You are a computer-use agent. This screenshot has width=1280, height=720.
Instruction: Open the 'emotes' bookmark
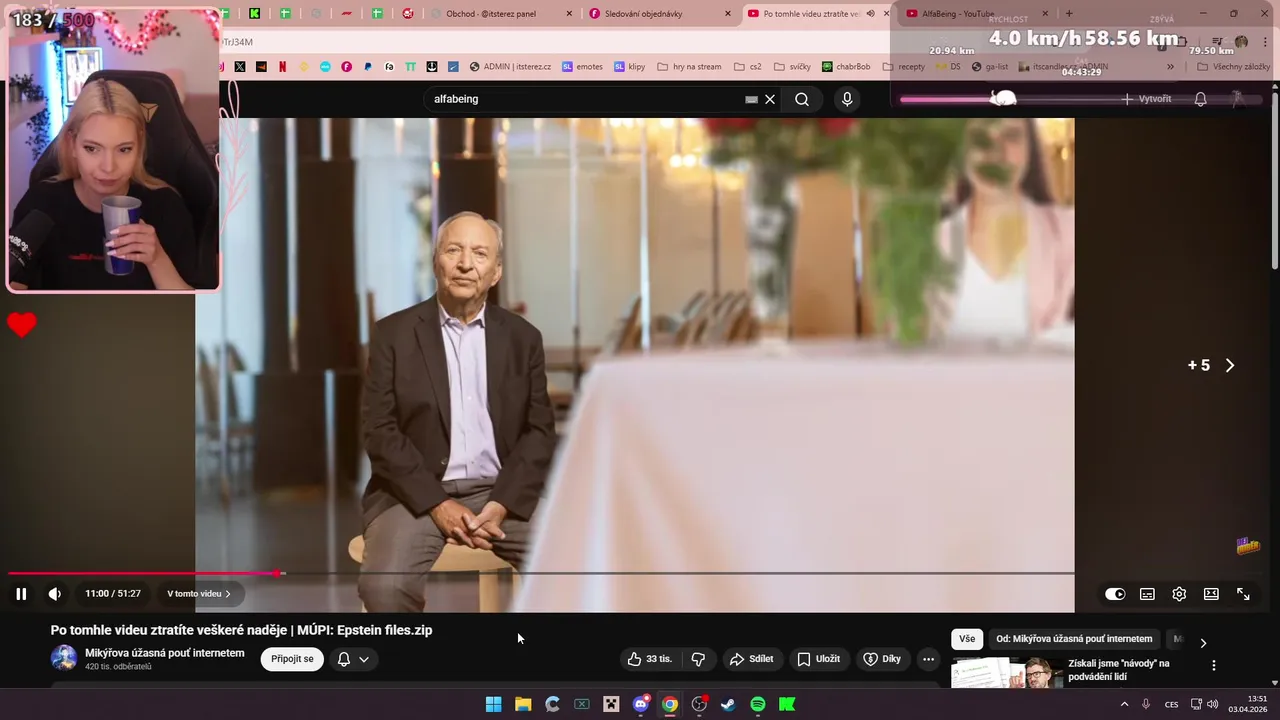[x=582, y=67]
